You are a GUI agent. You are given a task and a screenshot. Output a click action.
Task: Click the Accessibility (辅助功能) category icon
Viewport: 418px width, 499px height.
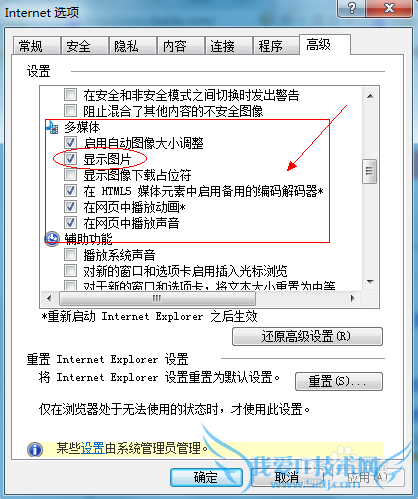pyautogui.click(x=52, y=239)
